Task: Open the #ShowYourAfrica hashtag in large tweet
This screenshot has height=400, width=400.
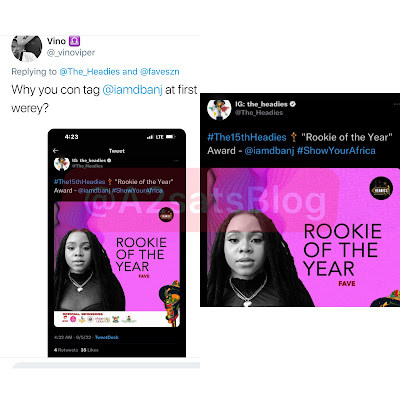Action: pos(336,151)
